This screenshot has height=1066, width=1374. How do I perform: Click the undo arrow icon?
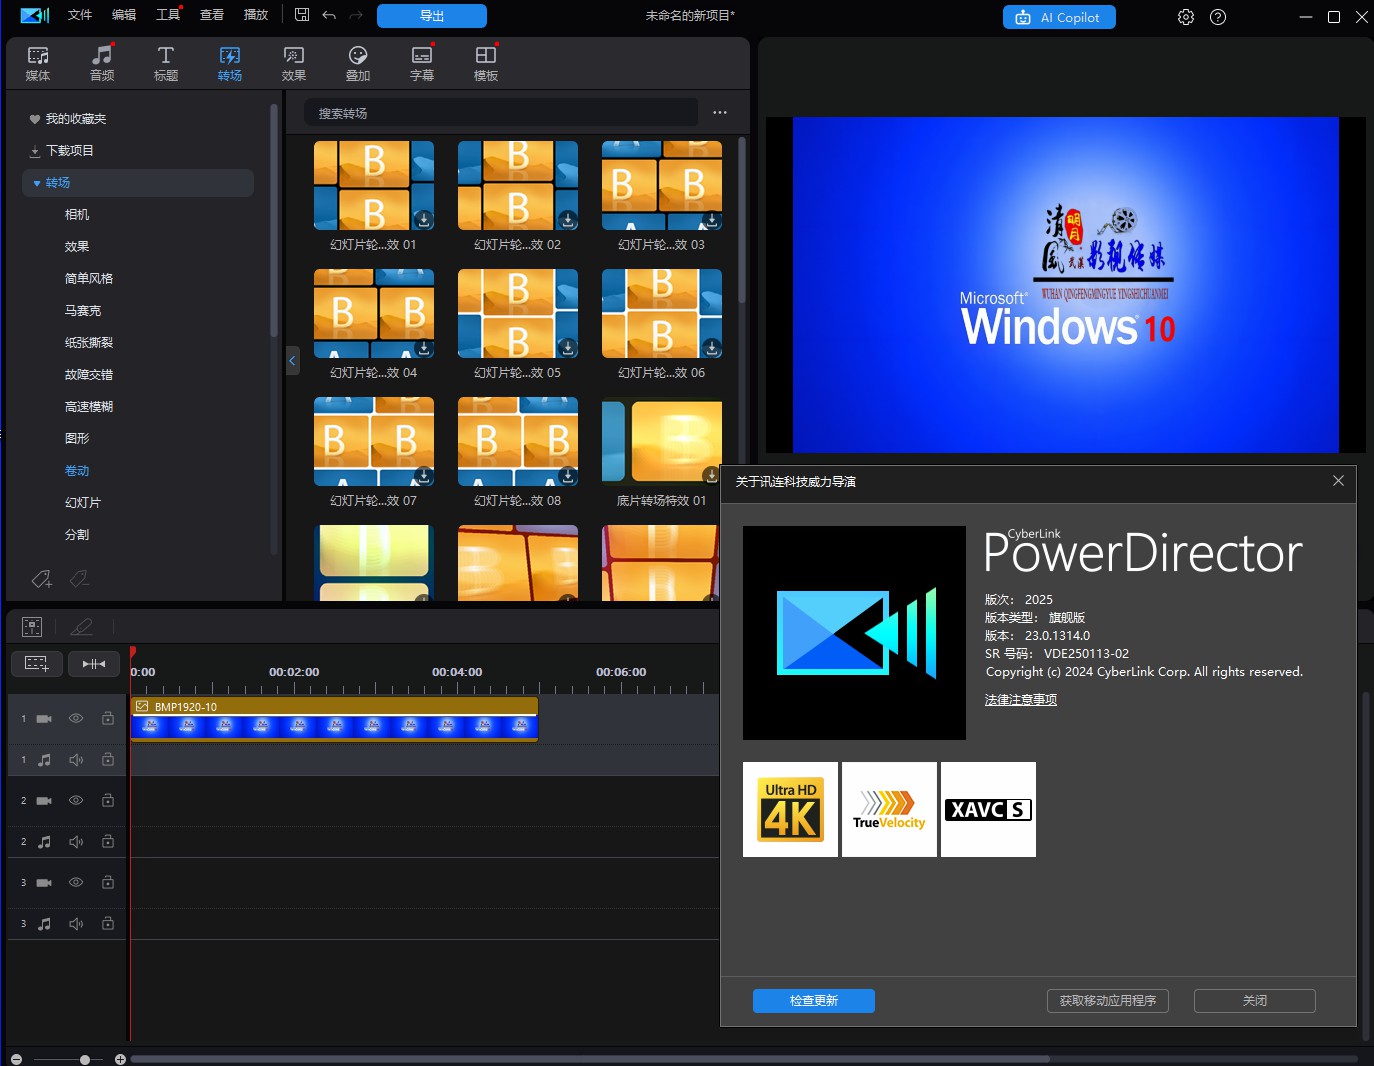coord(329,15)
